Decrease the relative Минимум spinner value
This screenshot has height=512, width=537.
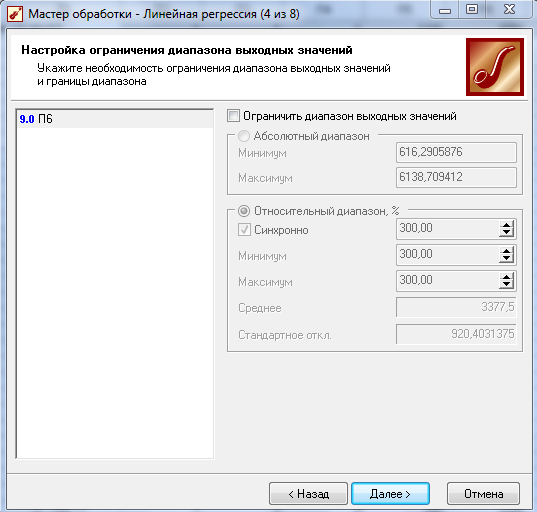(506, 259)
